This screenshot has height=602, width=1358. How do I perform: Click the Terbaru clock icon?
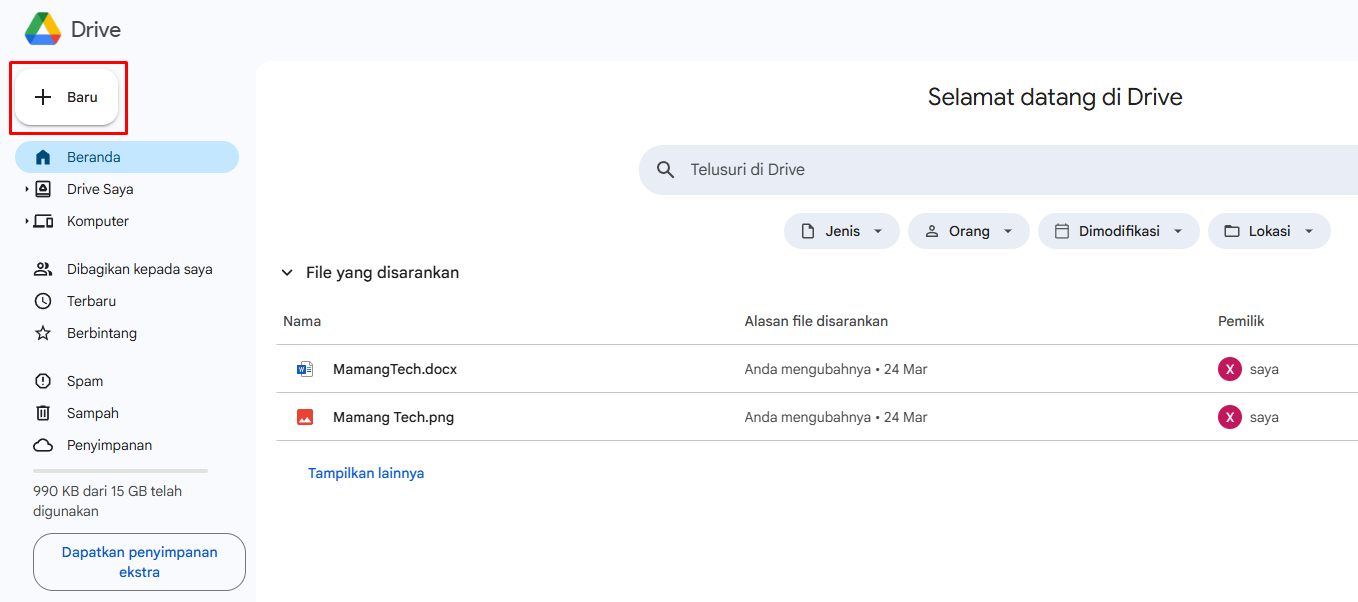[43, 301]
